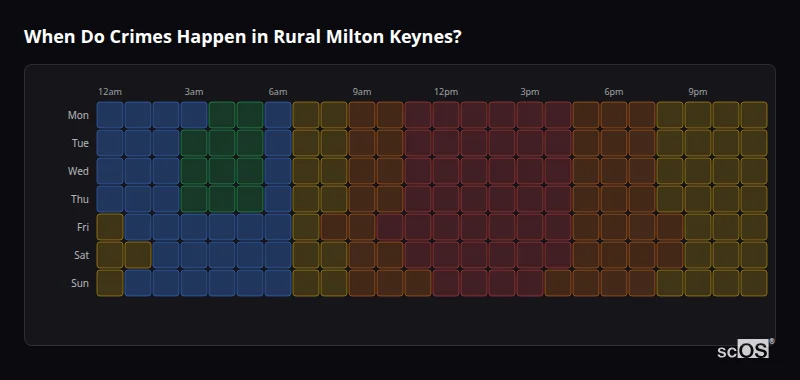Click the 3pm column label
Viewport: 800px width, 380px height.
click(530, 92)
